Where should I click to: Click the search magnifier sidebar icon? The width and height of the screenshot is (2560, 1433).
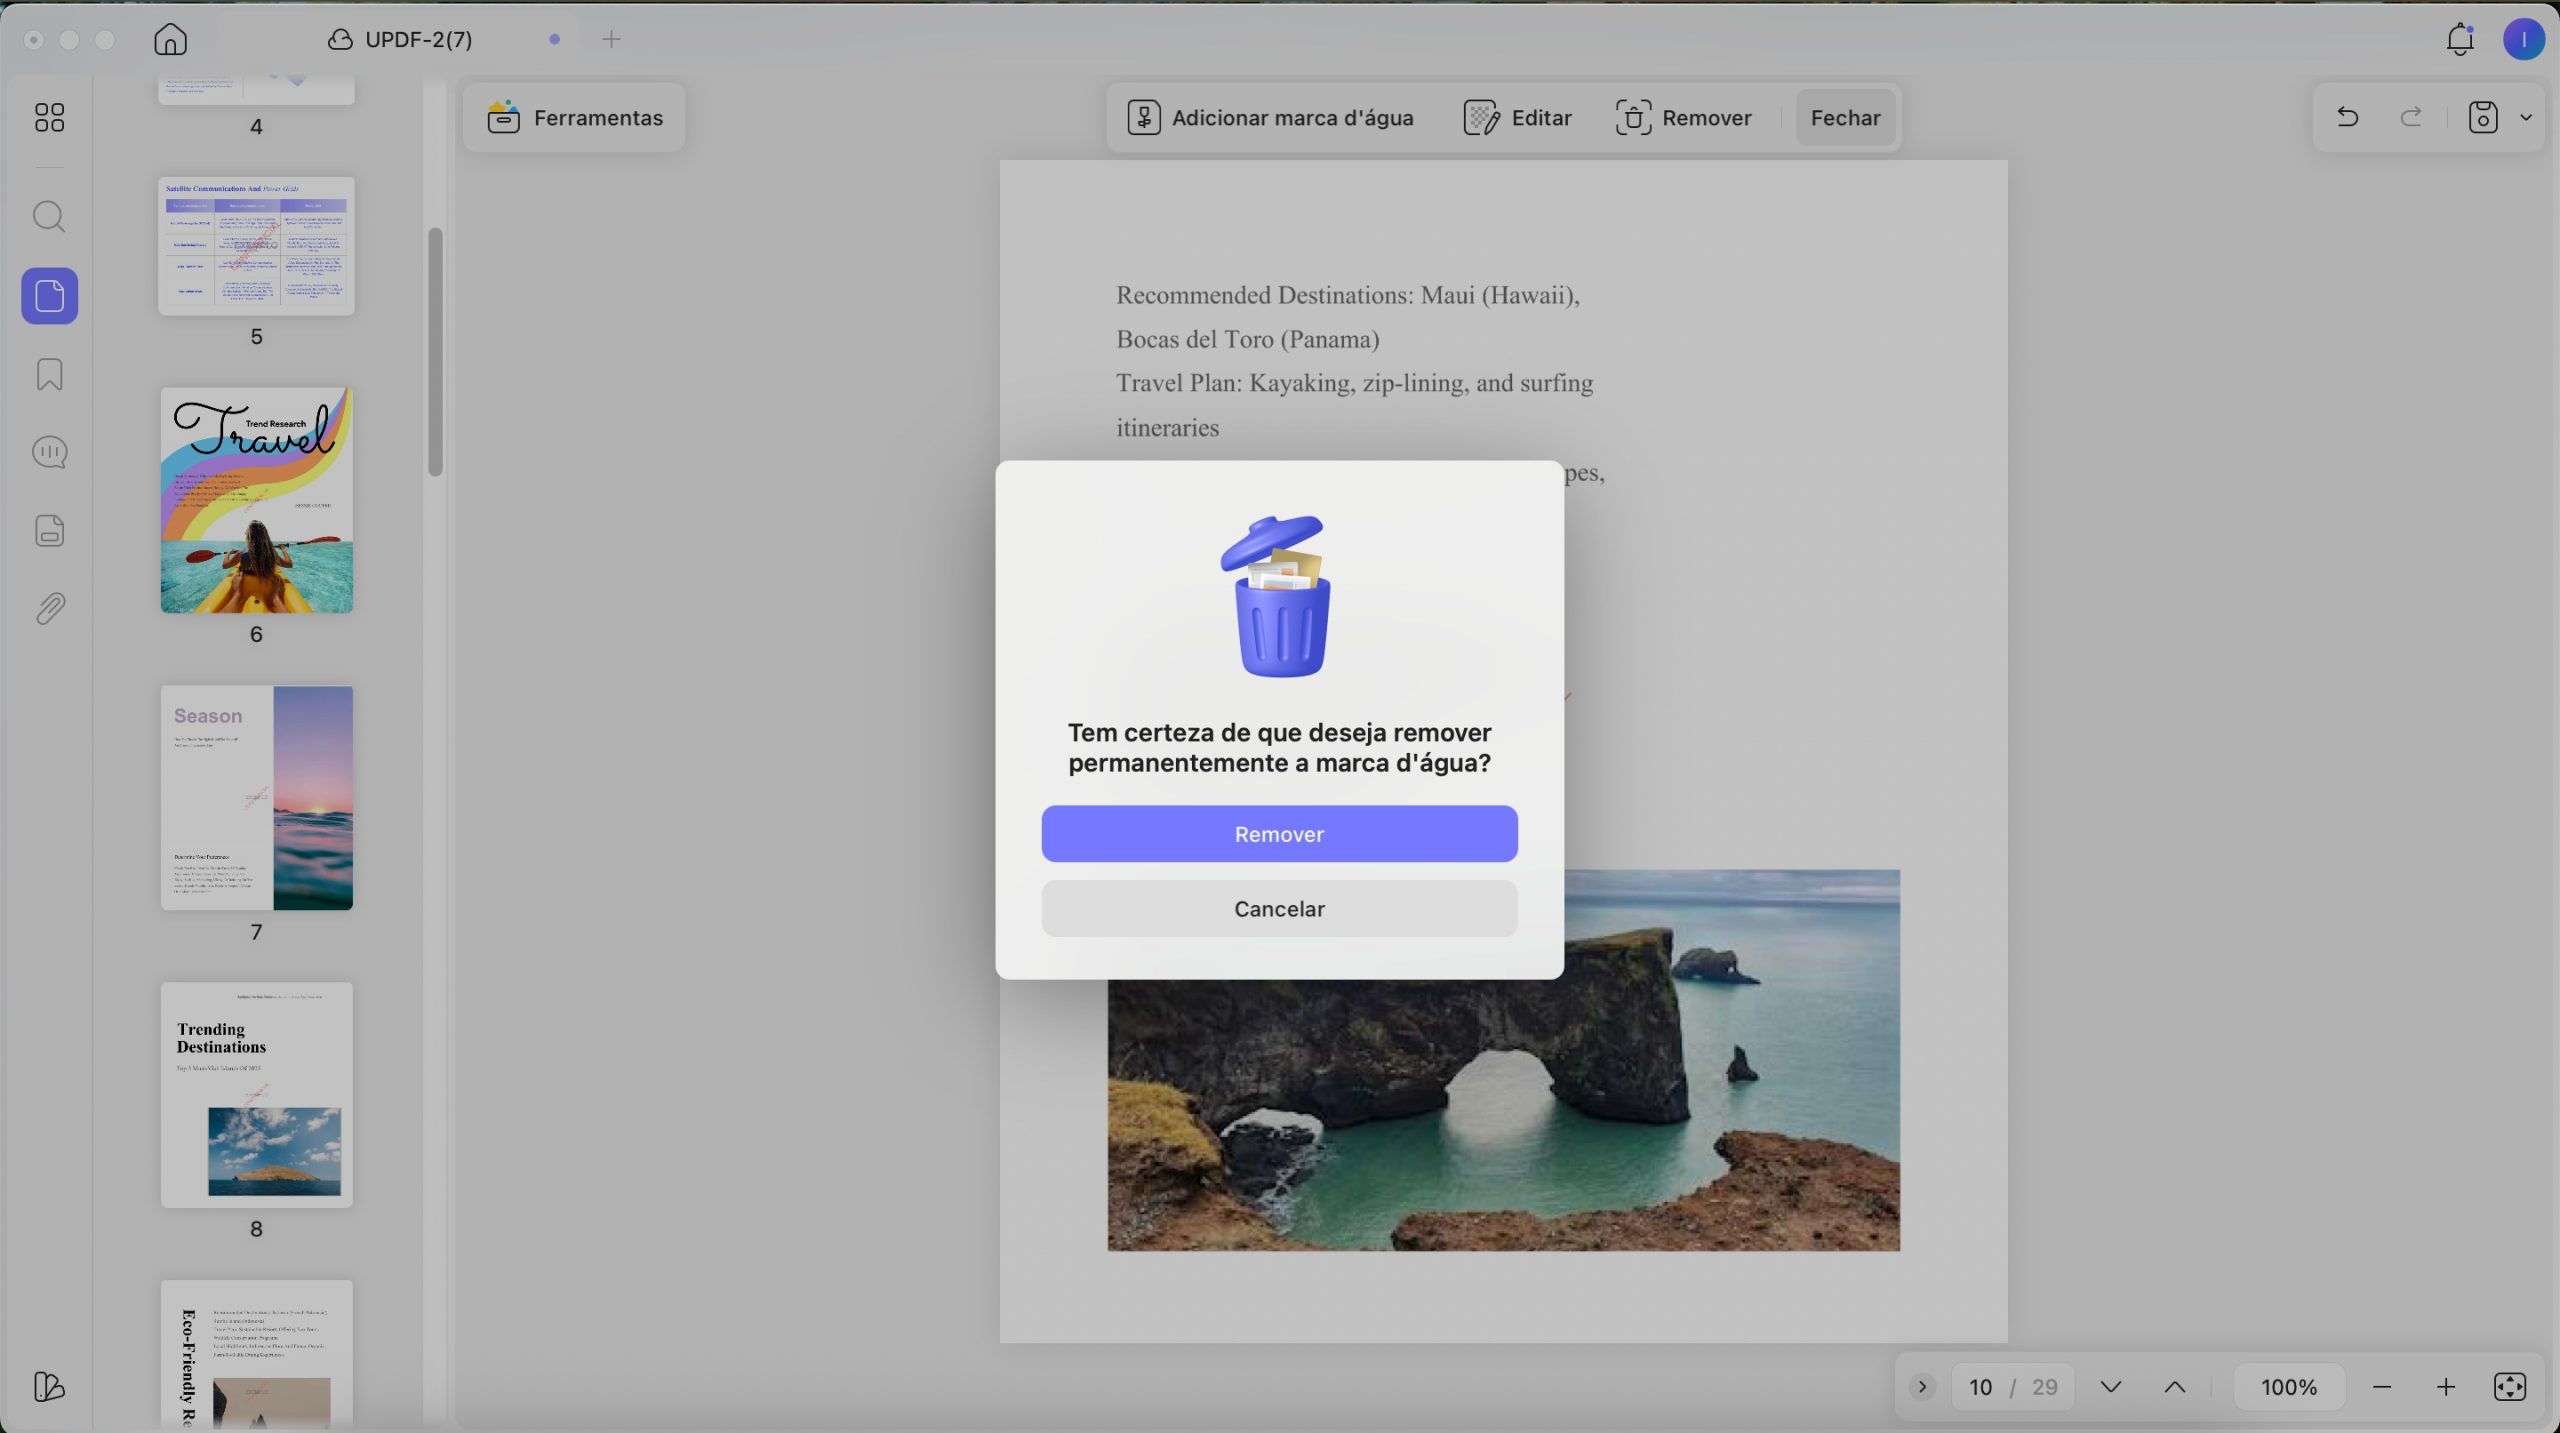(49, 216)
